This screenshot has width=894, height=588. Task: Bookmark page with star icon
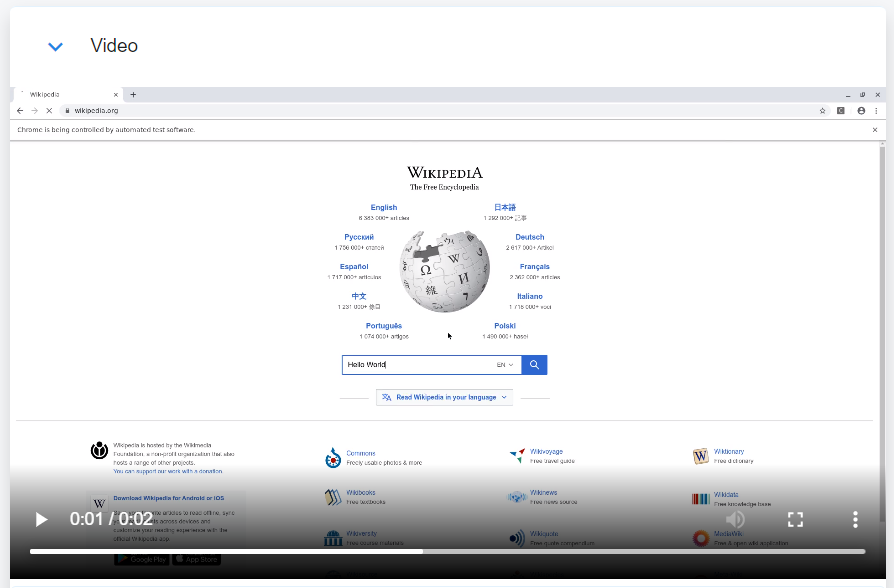point(822,111)
